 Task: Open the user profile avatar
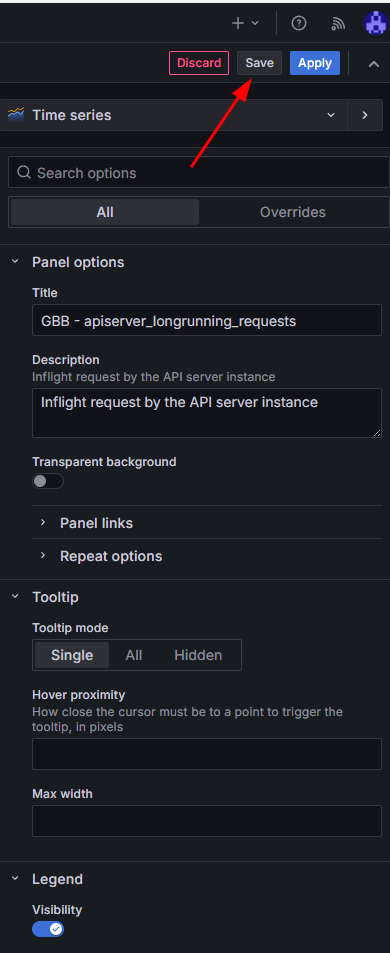point(375,23)
